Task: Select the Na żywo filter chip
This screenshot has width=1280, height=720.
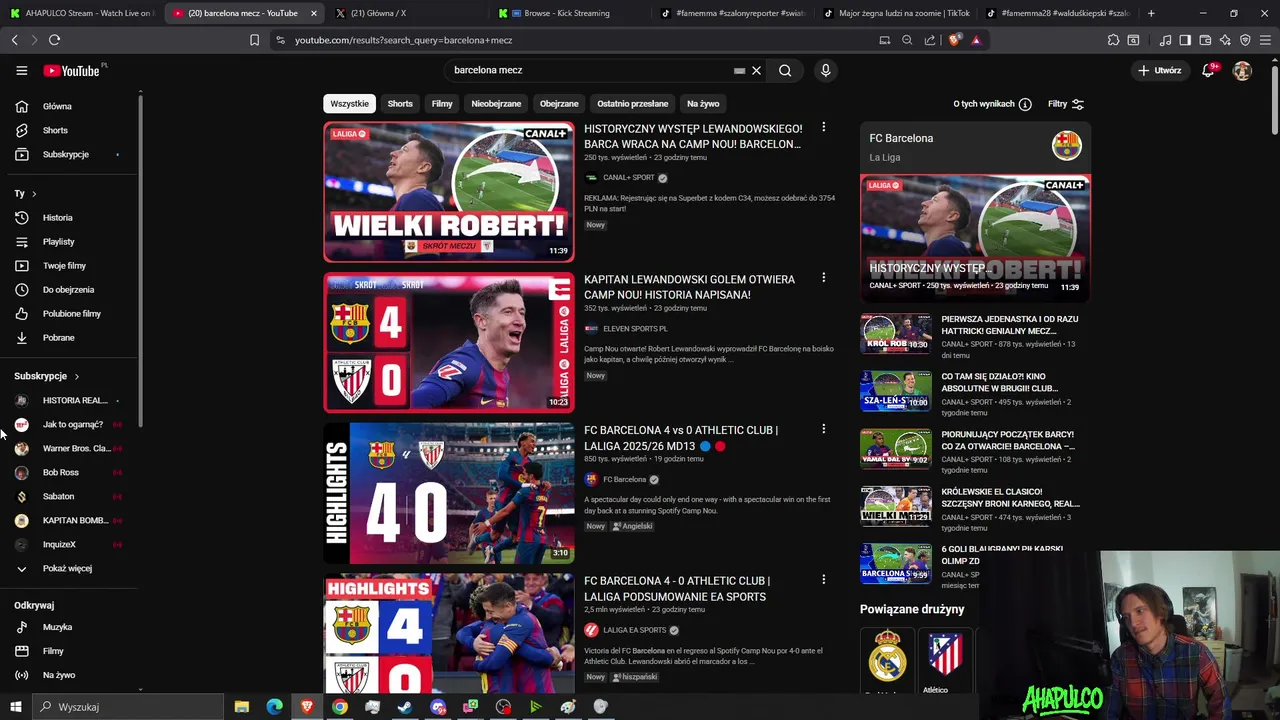Action: click(x=703, y=104)
